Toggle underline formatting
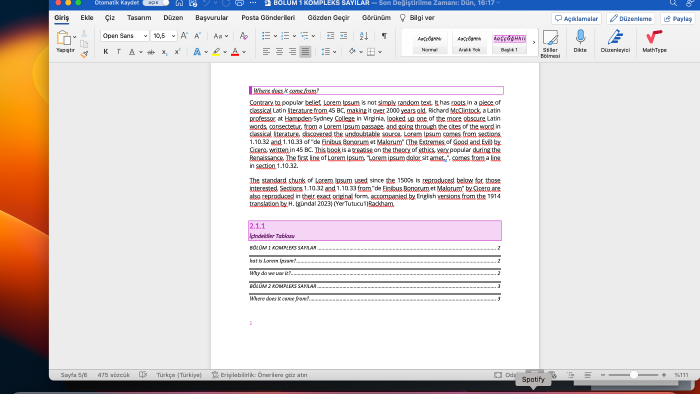The image size is (700, 394). (x=132, y=52)
